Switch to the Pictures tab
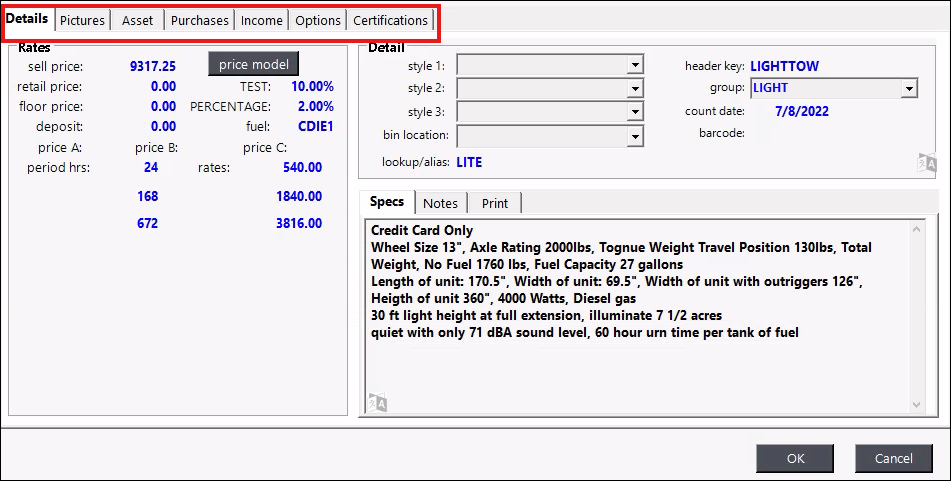Viewport: 951px width, 481px height. point(82,20)
